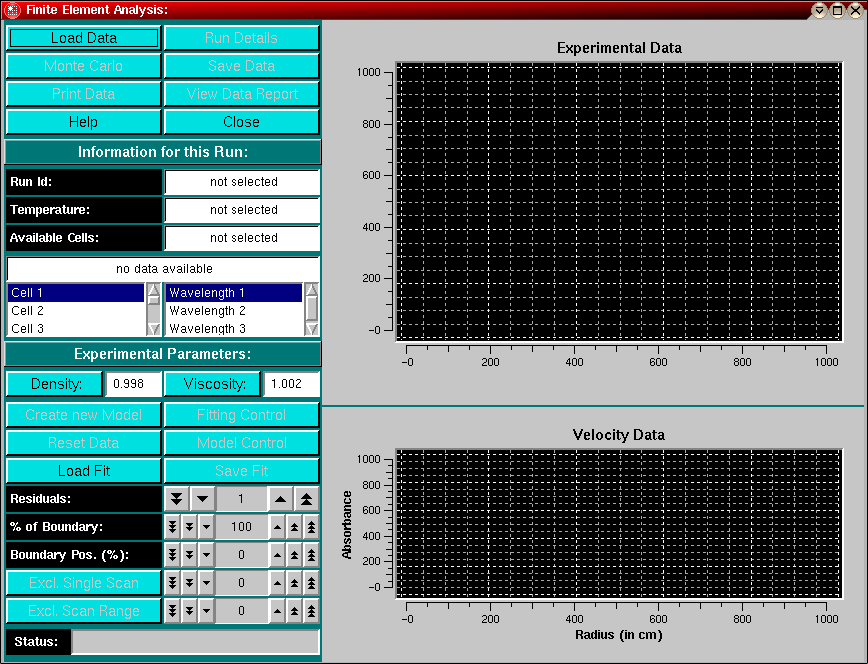Click the Residuals single up arrow
The image size is (868, 664).
click(x=280, y=498)
